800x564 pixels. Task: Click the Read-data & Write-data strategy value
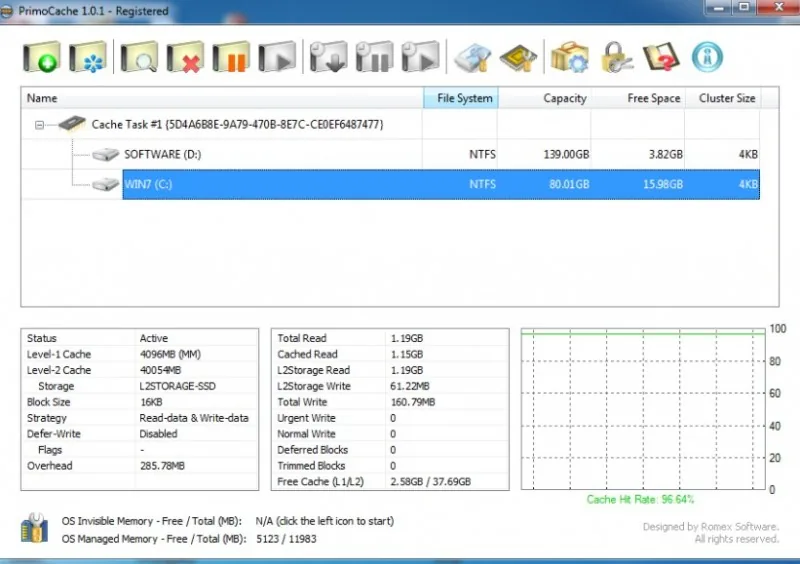(194, 418)
